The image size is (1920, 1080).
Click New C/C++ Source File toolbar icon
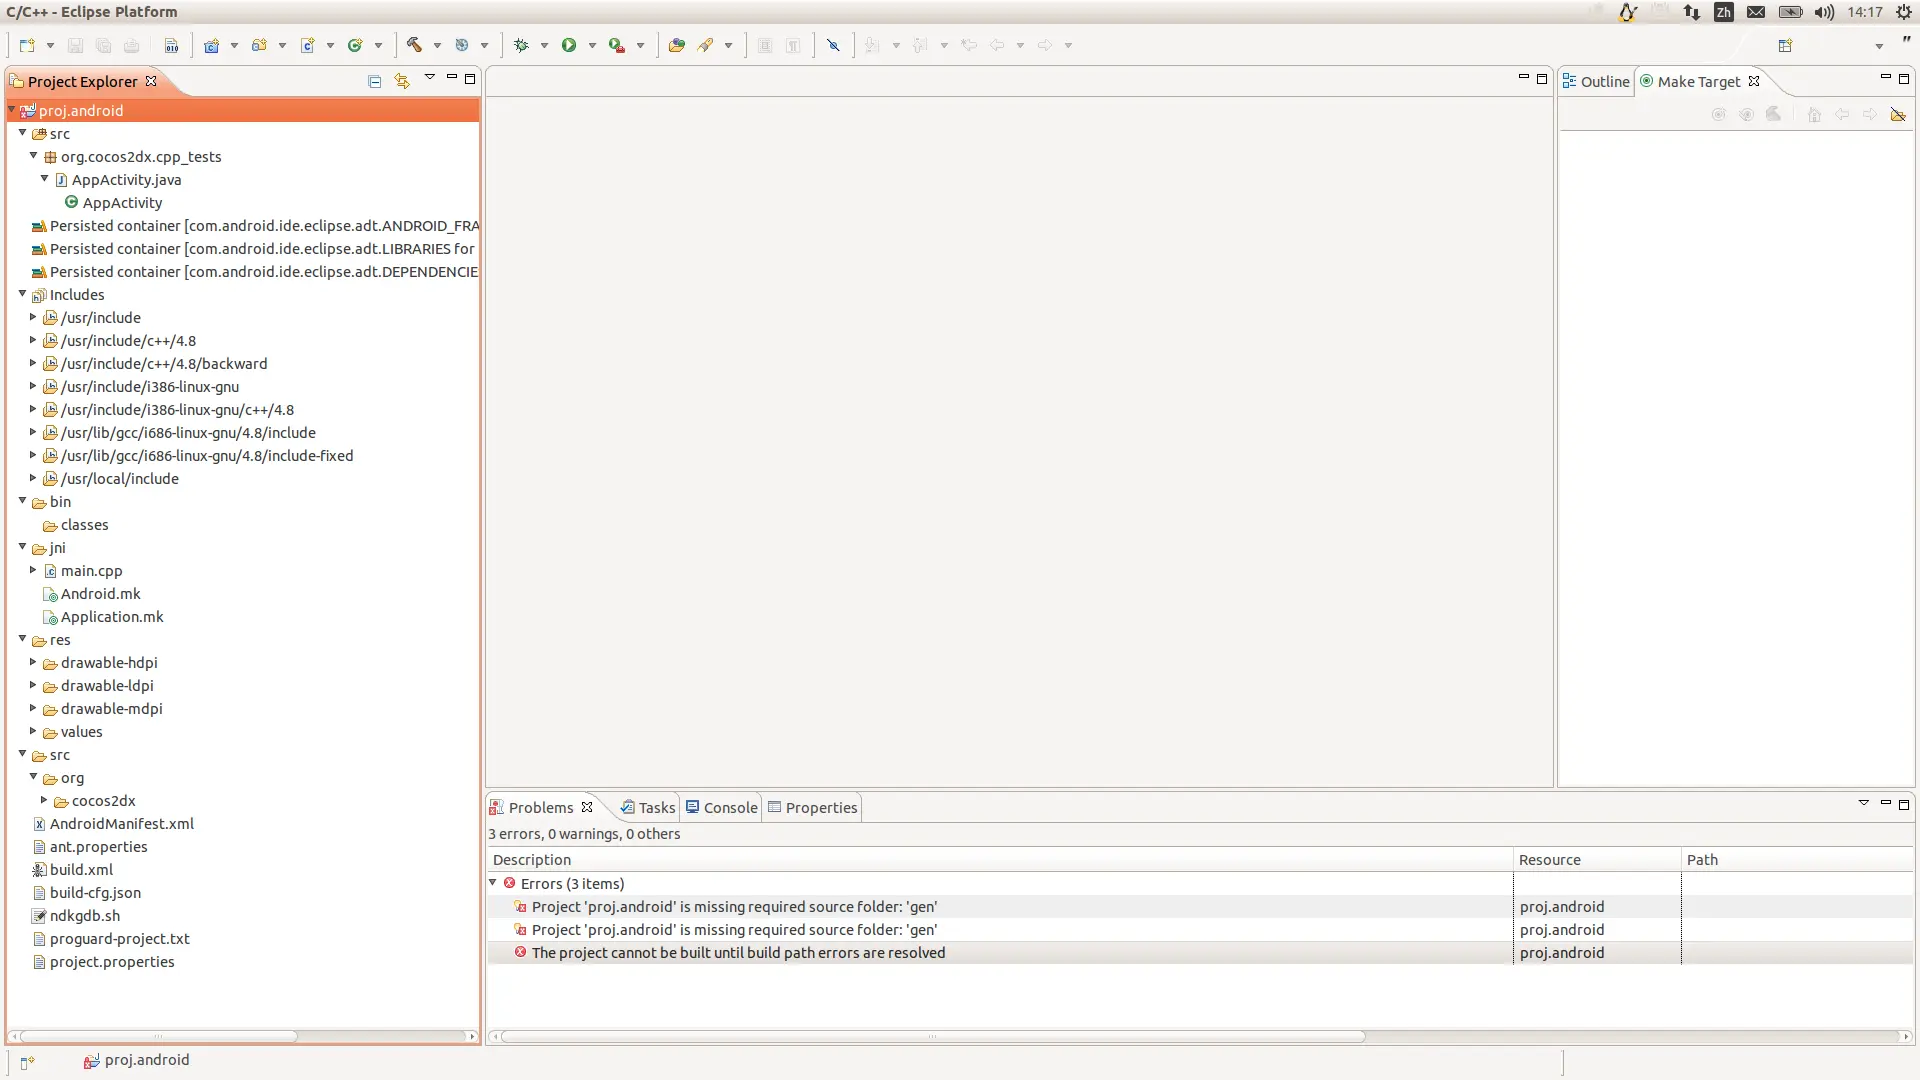tap(308, 46)
